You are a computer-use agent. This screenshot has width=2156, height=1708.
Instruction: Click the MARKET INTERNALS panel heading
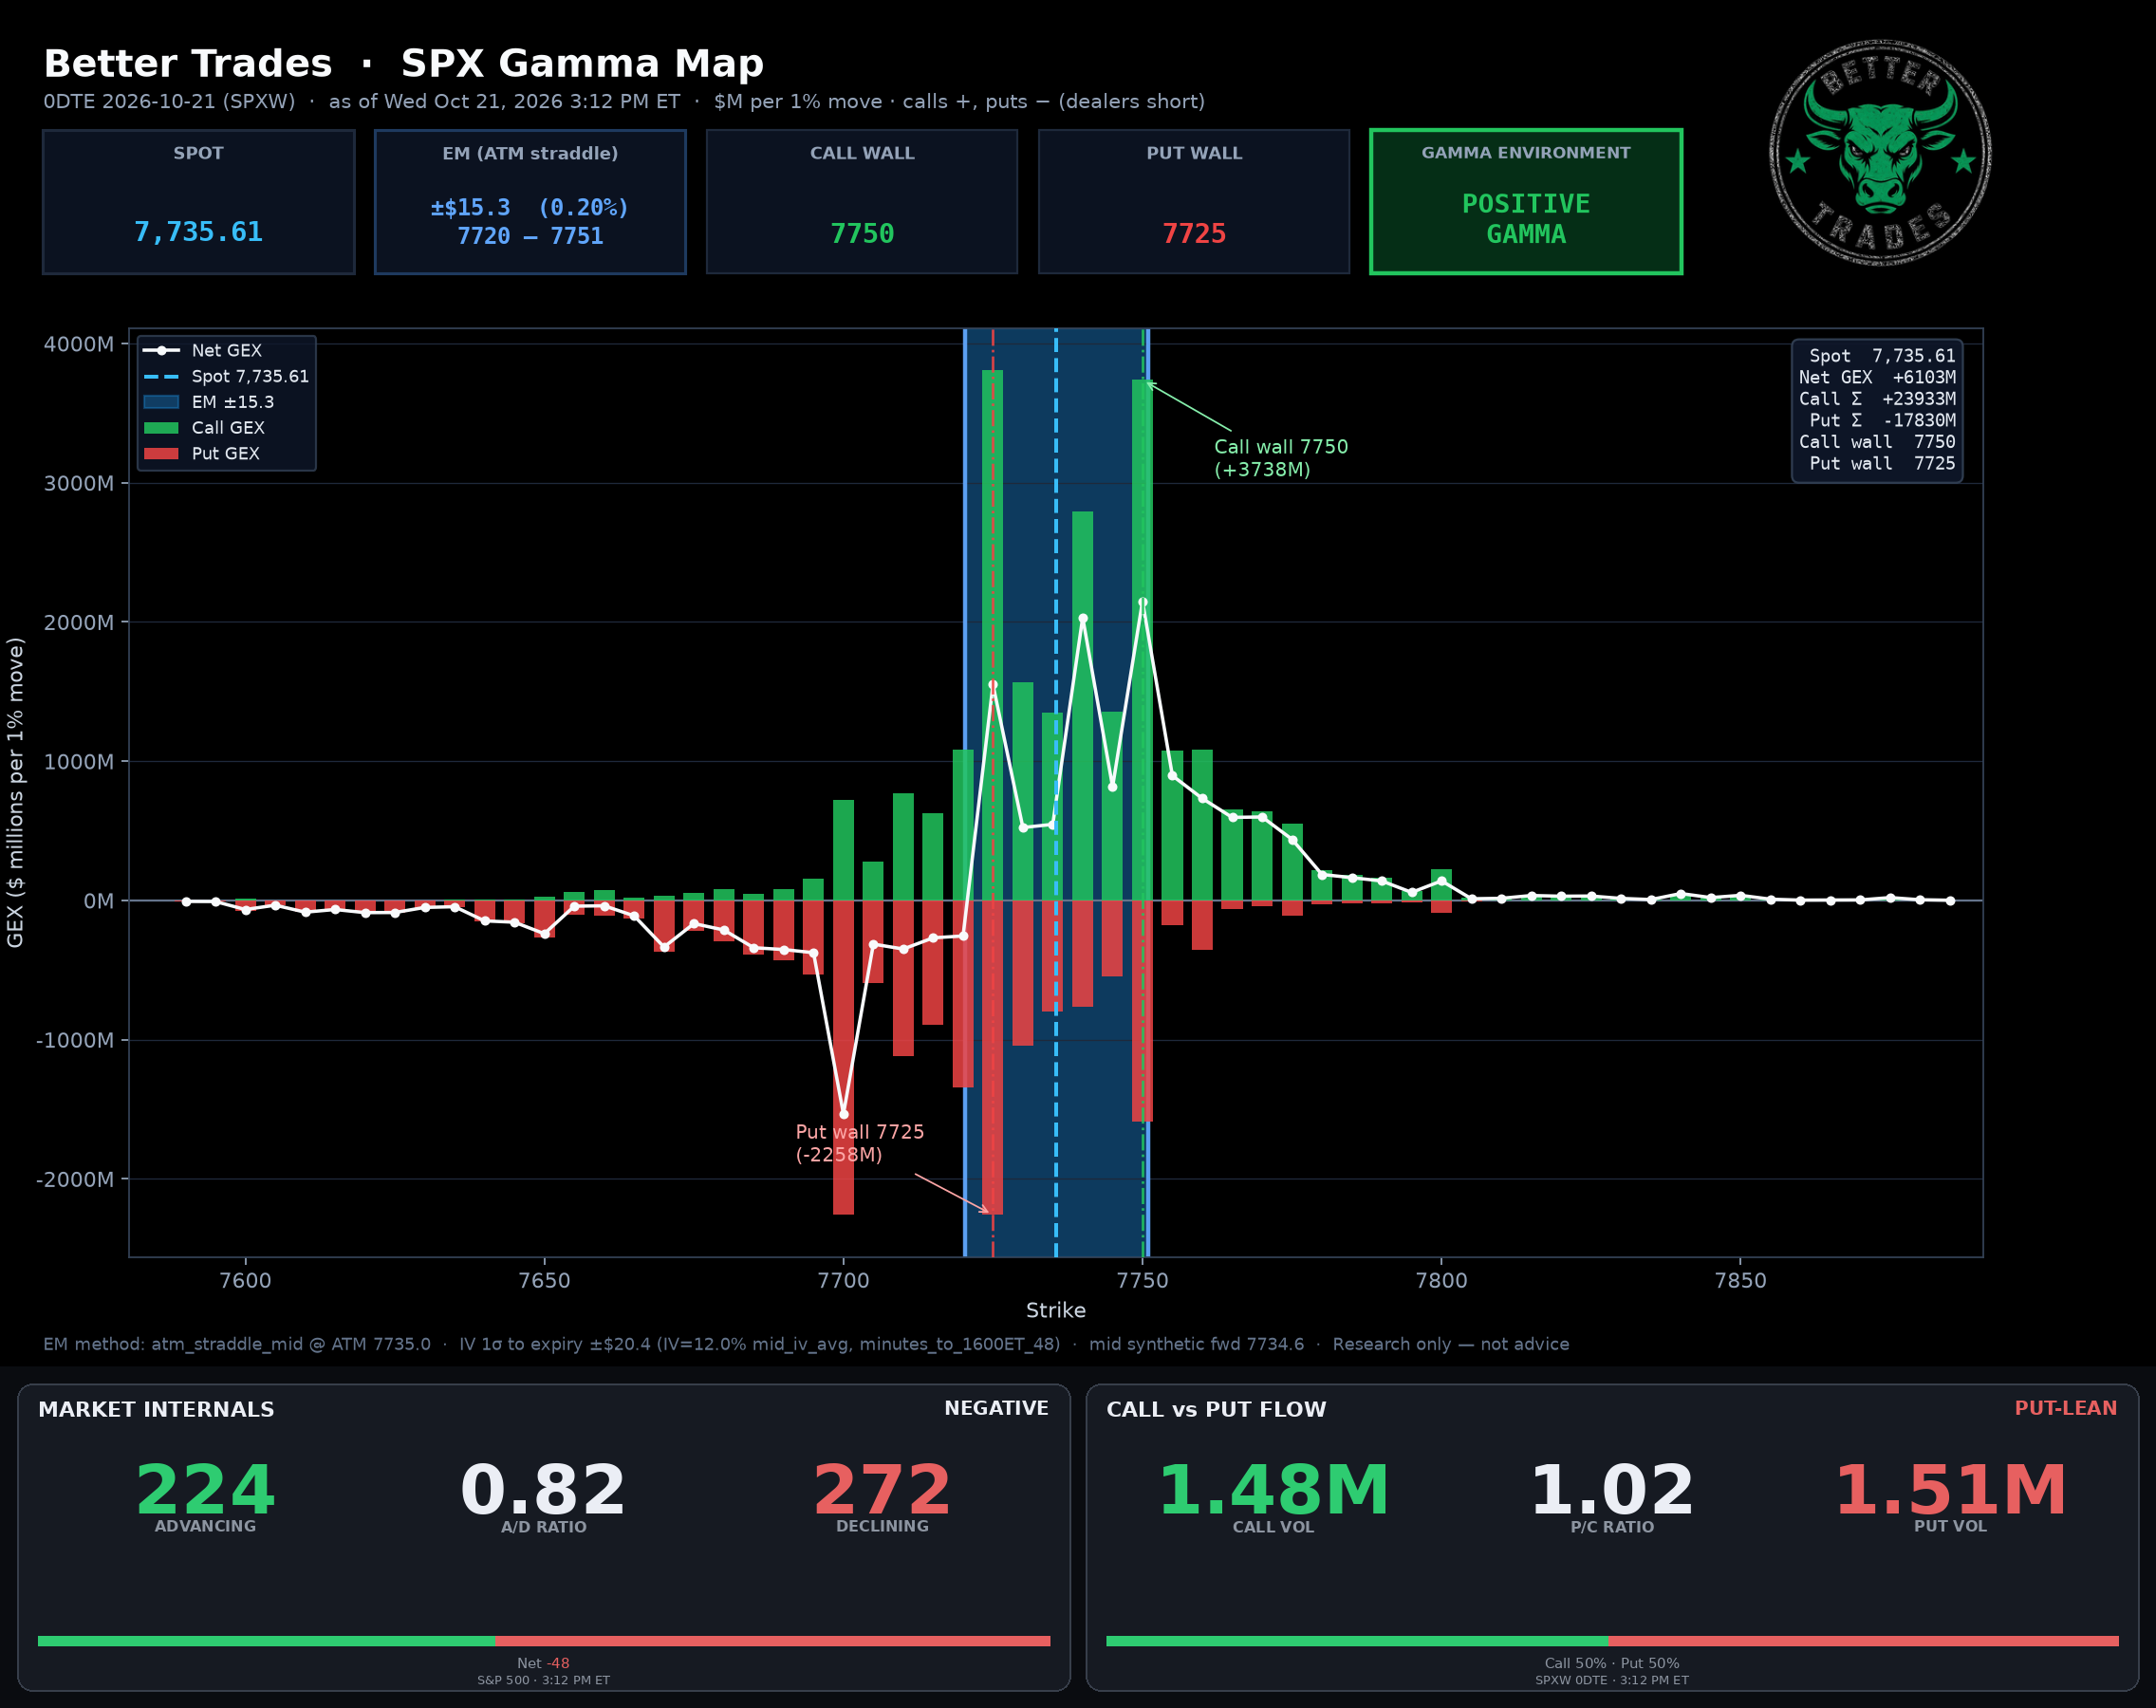(x=156, y=1409)
